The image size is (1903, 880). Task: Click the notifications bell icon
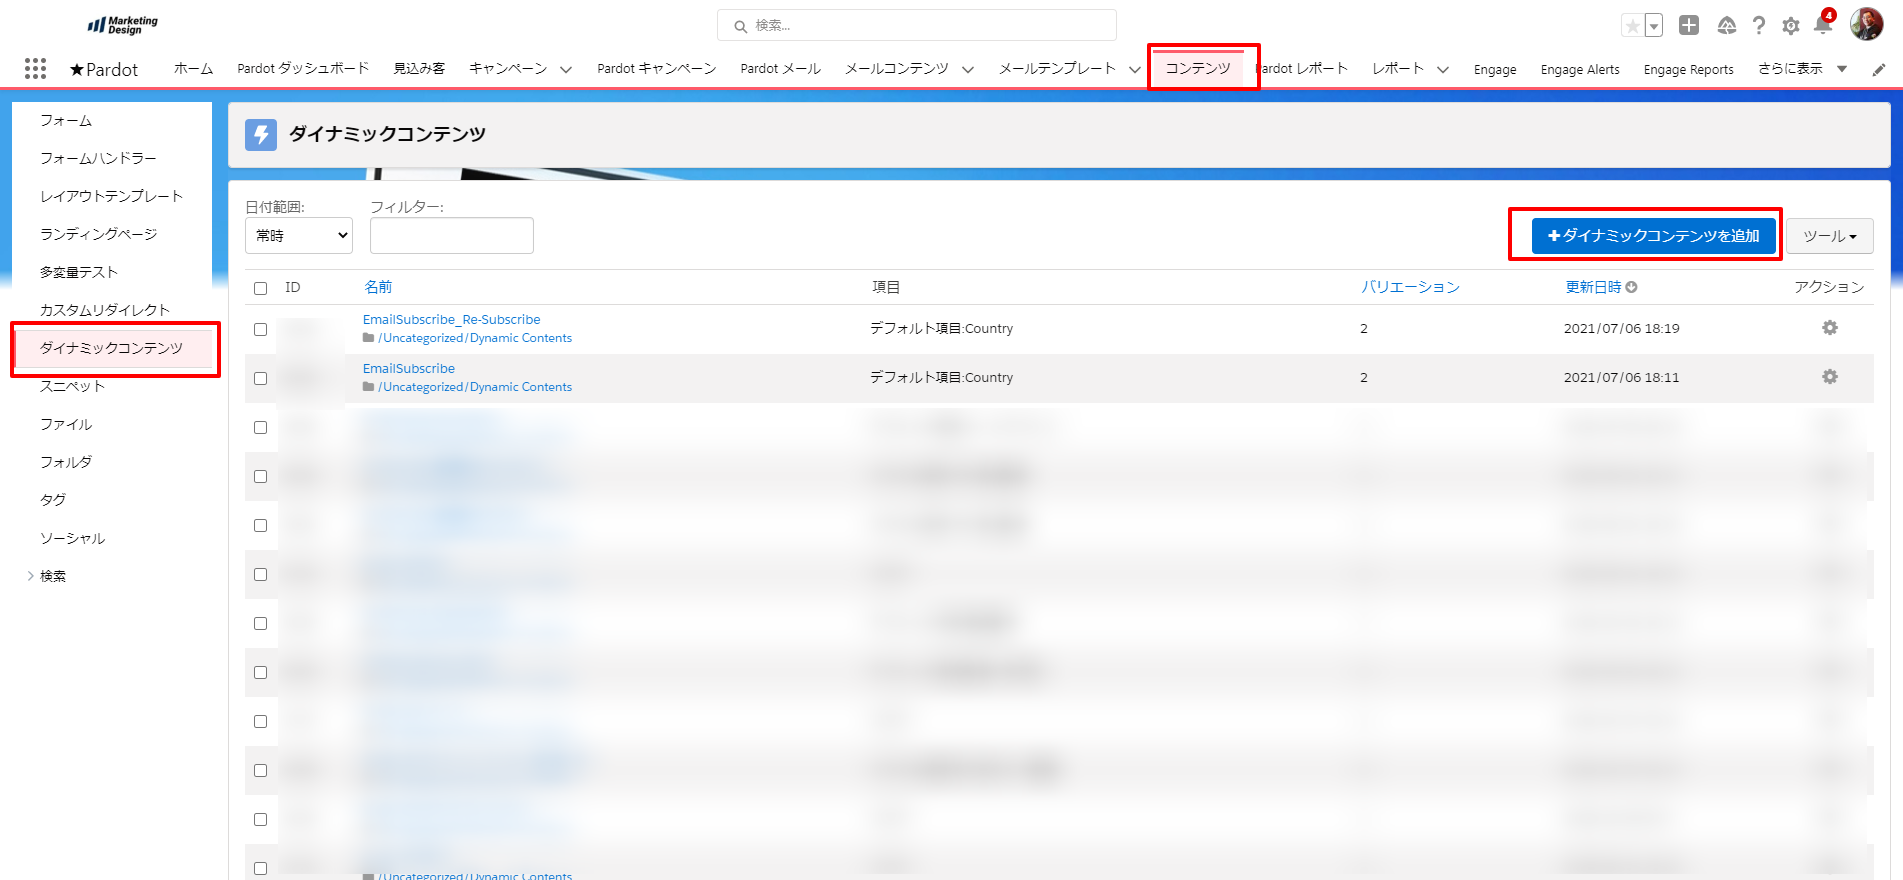click(1822, 26)
